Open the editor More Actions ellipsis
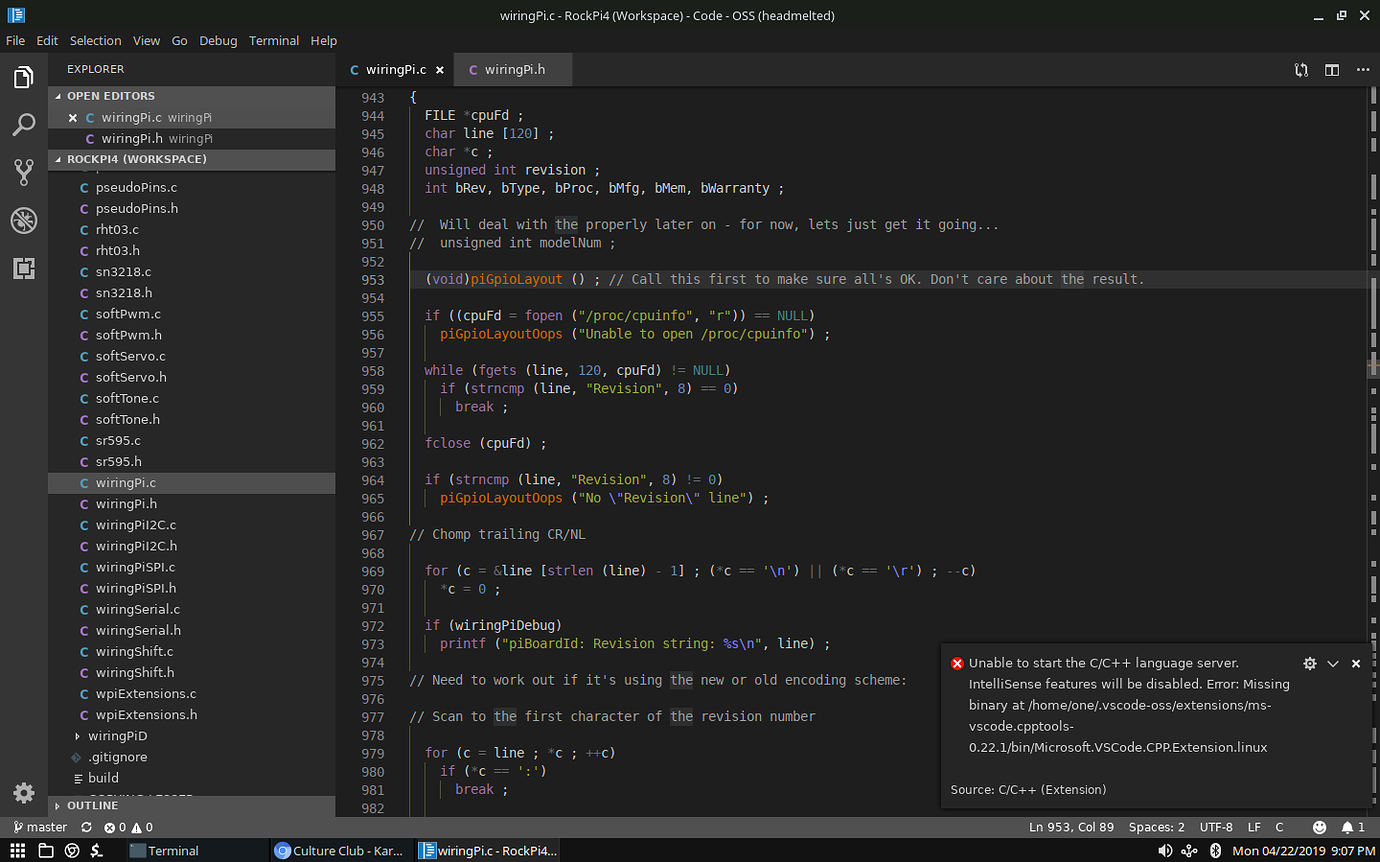Screen dimensions: 1380x862 tap(1363, 70)
